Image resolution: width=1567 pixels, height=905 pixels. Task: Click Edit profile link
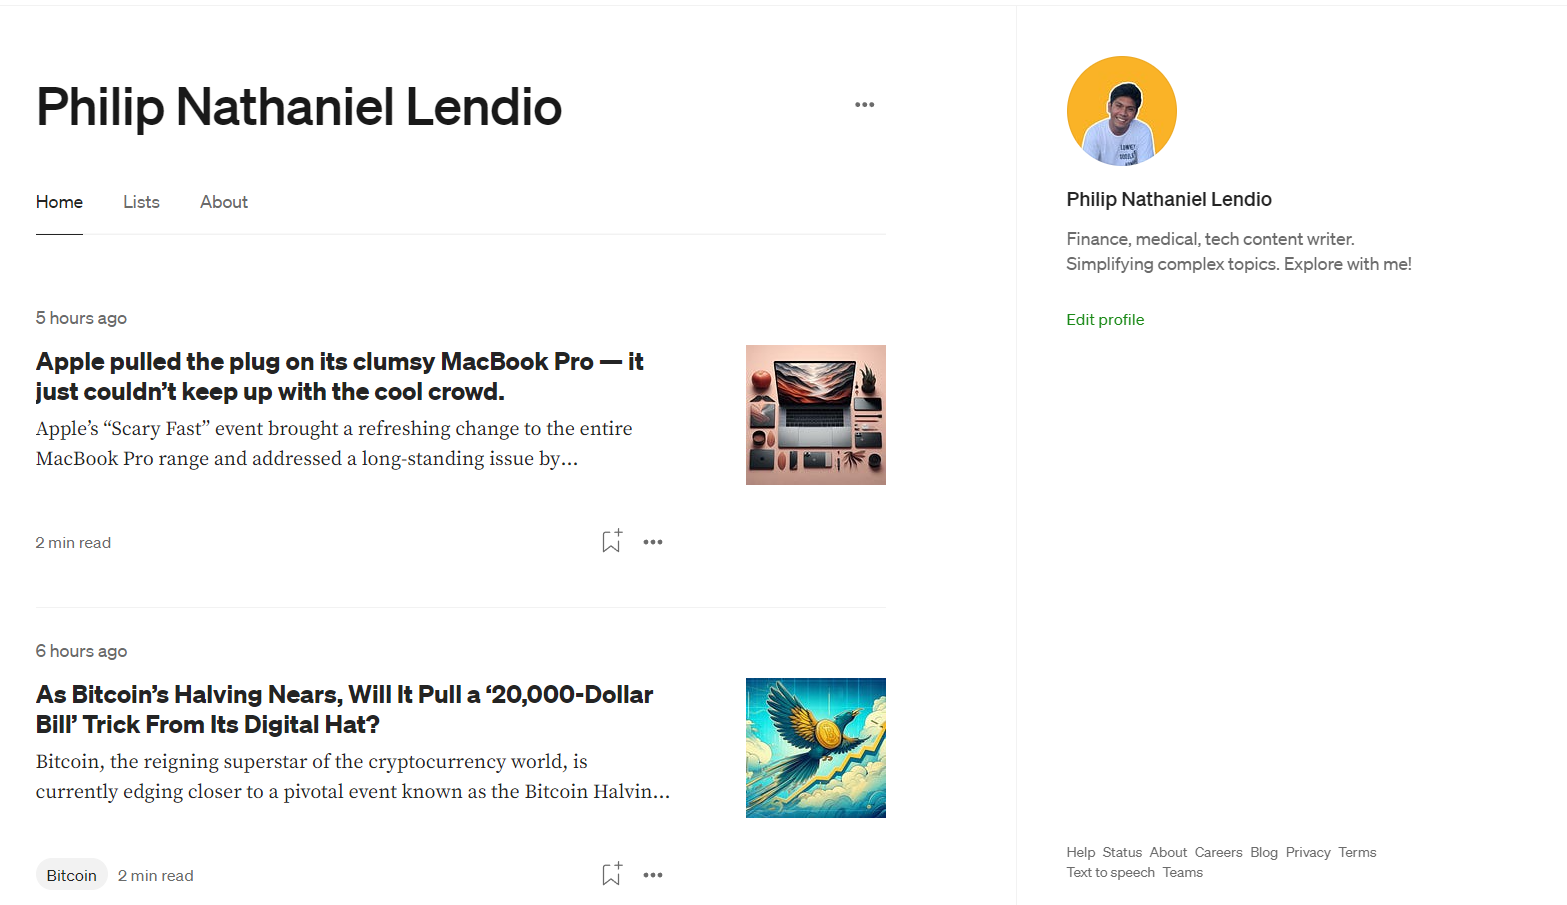(x=1105, y=320)
